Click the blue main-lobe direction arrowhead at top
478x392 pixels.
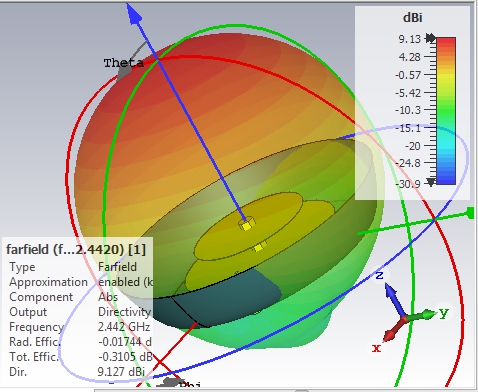(134, 13)
